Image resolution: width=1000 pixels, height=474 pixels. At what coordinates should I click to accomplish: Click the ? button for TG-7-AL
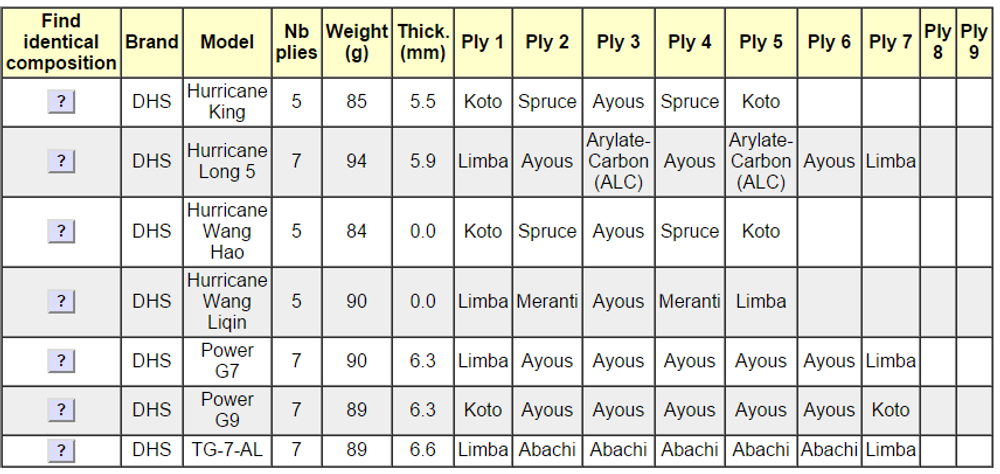click(61, 451)
